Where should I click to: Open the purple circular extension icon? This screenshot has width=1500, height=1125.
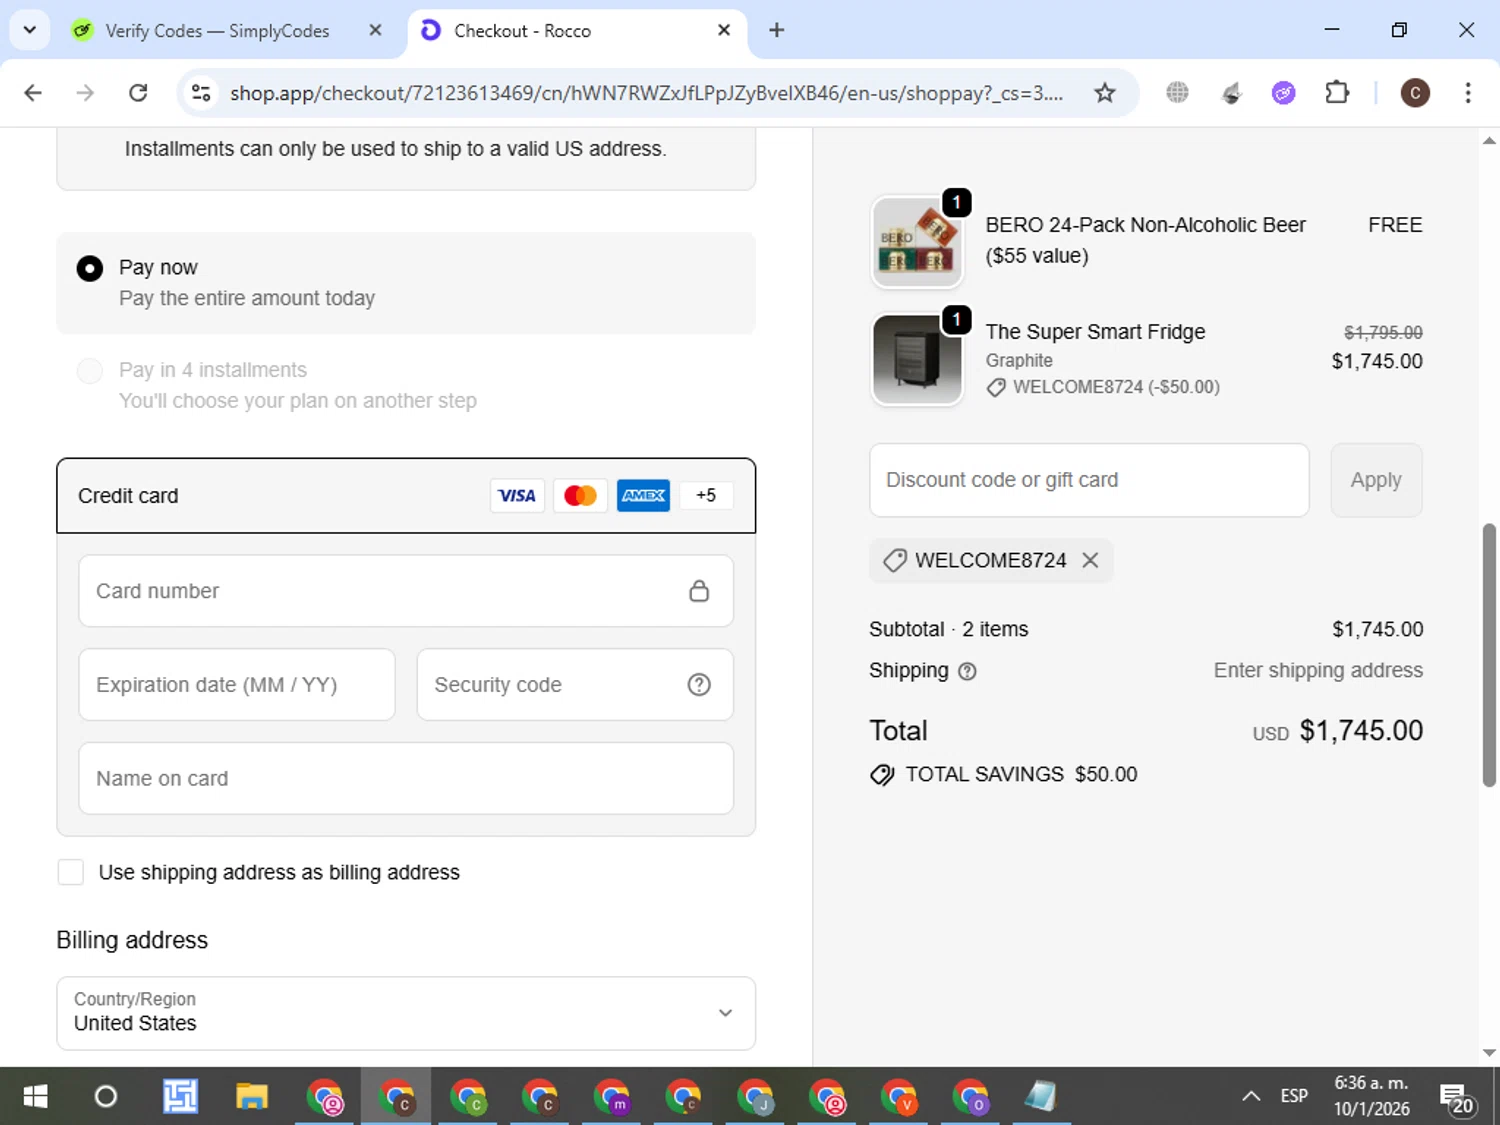click(1283, 93)
